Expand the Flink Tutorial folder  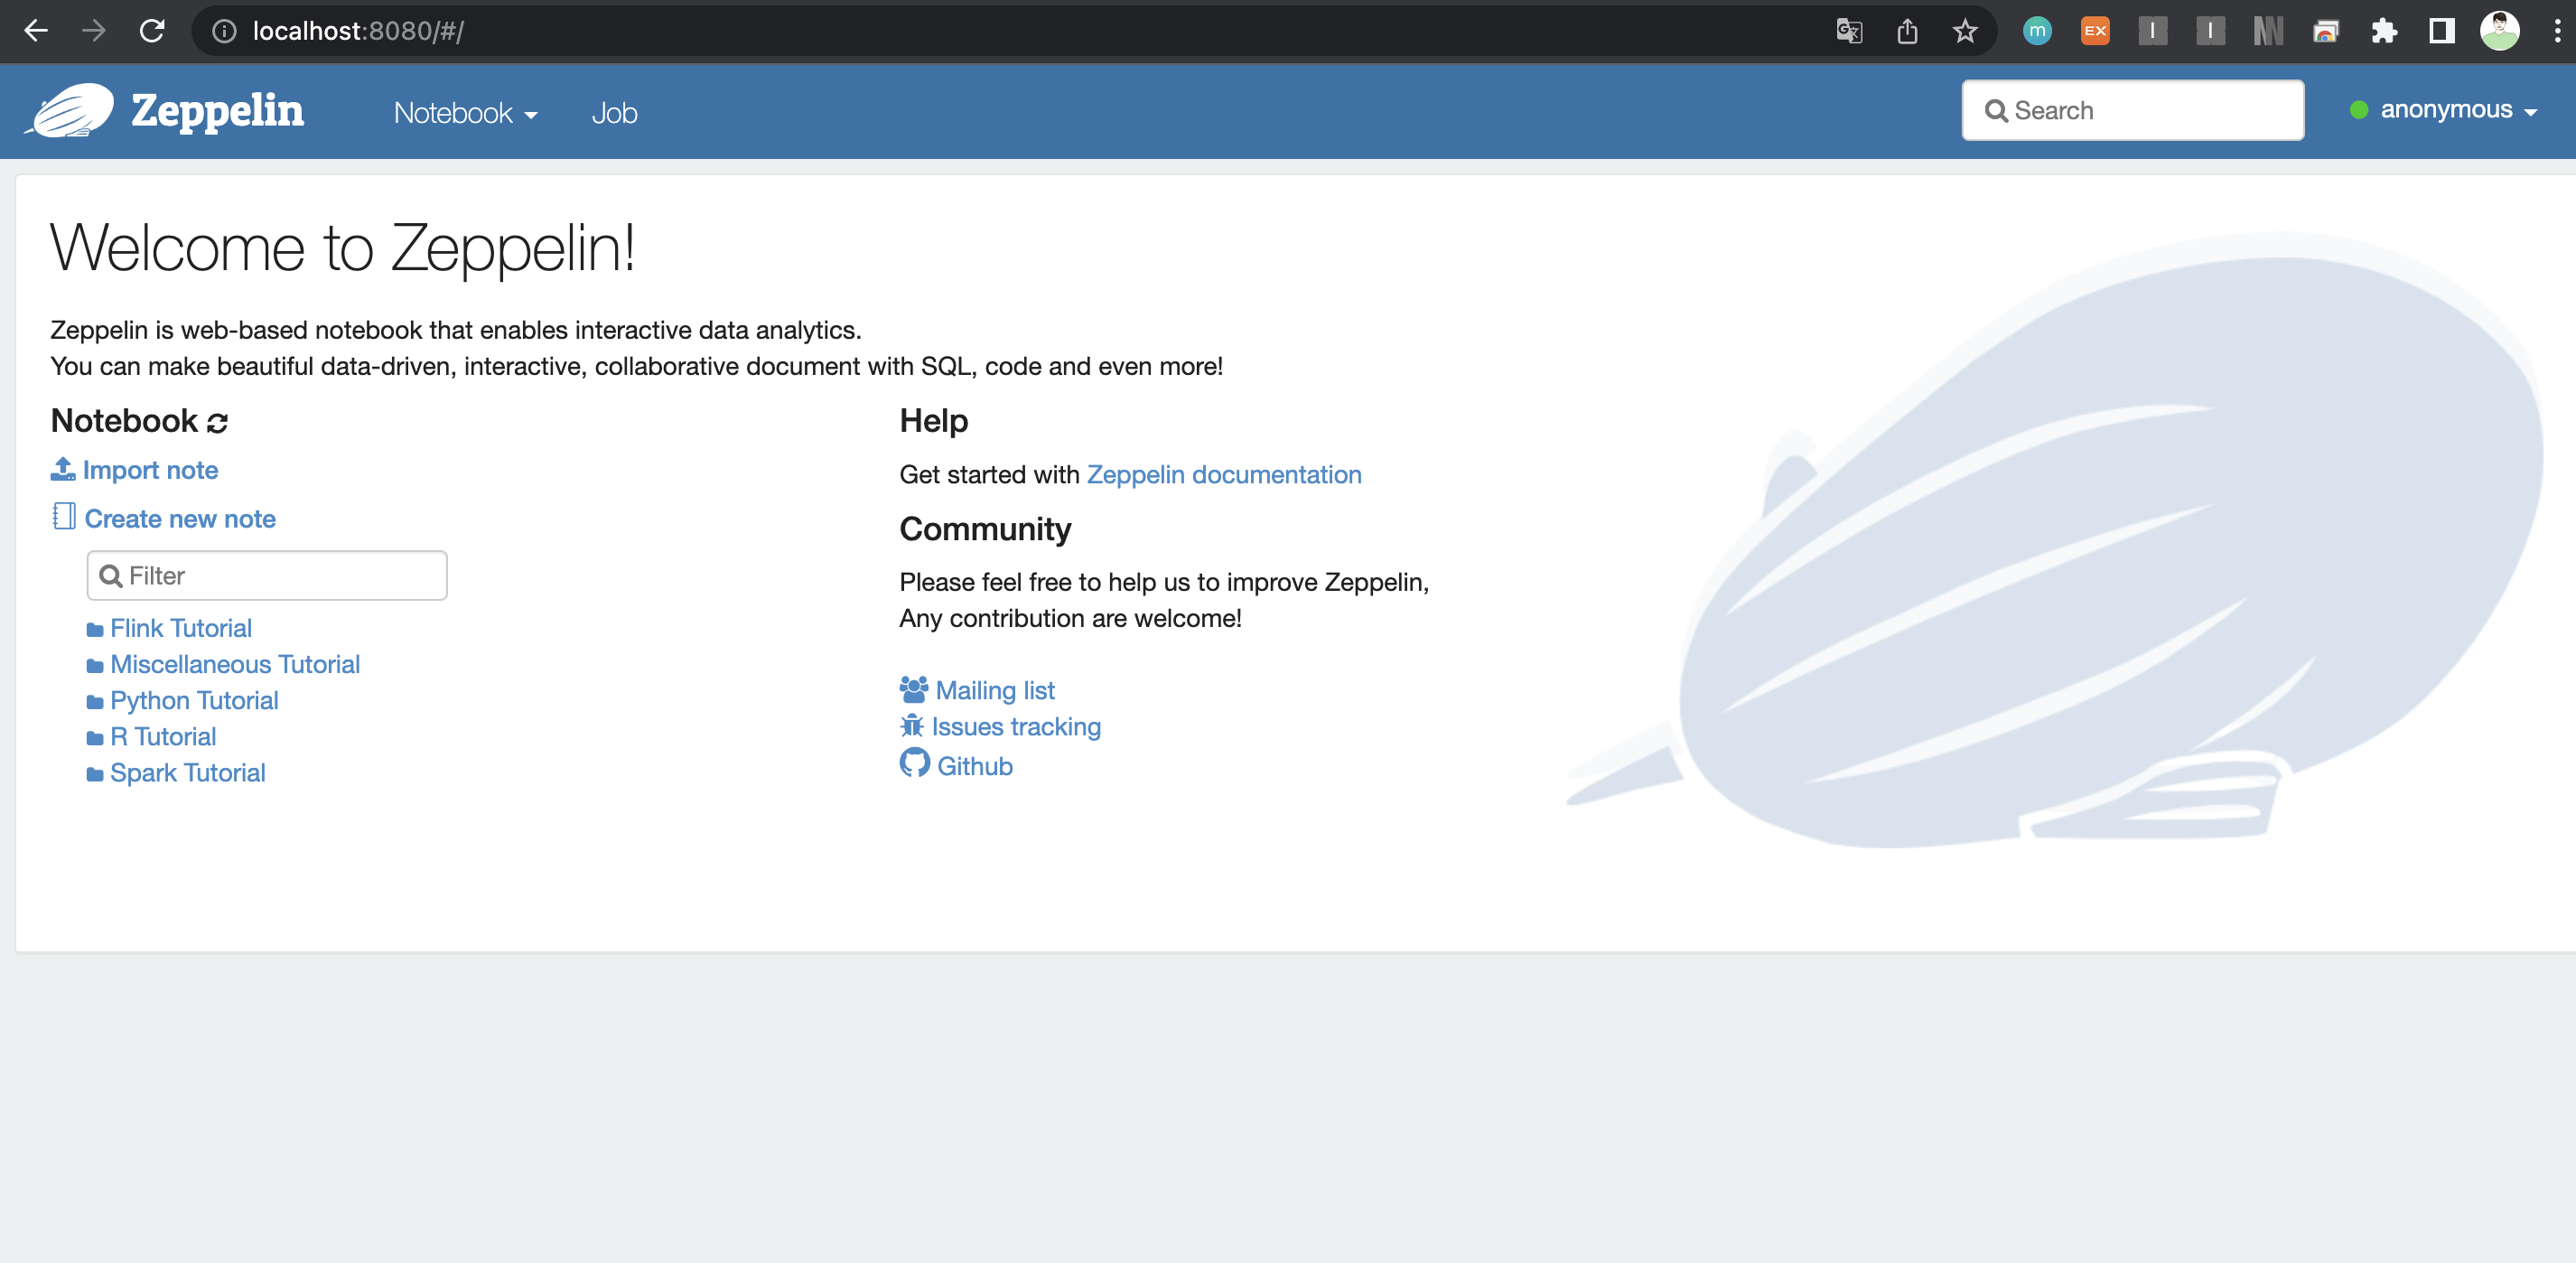(x=181, y=628)
